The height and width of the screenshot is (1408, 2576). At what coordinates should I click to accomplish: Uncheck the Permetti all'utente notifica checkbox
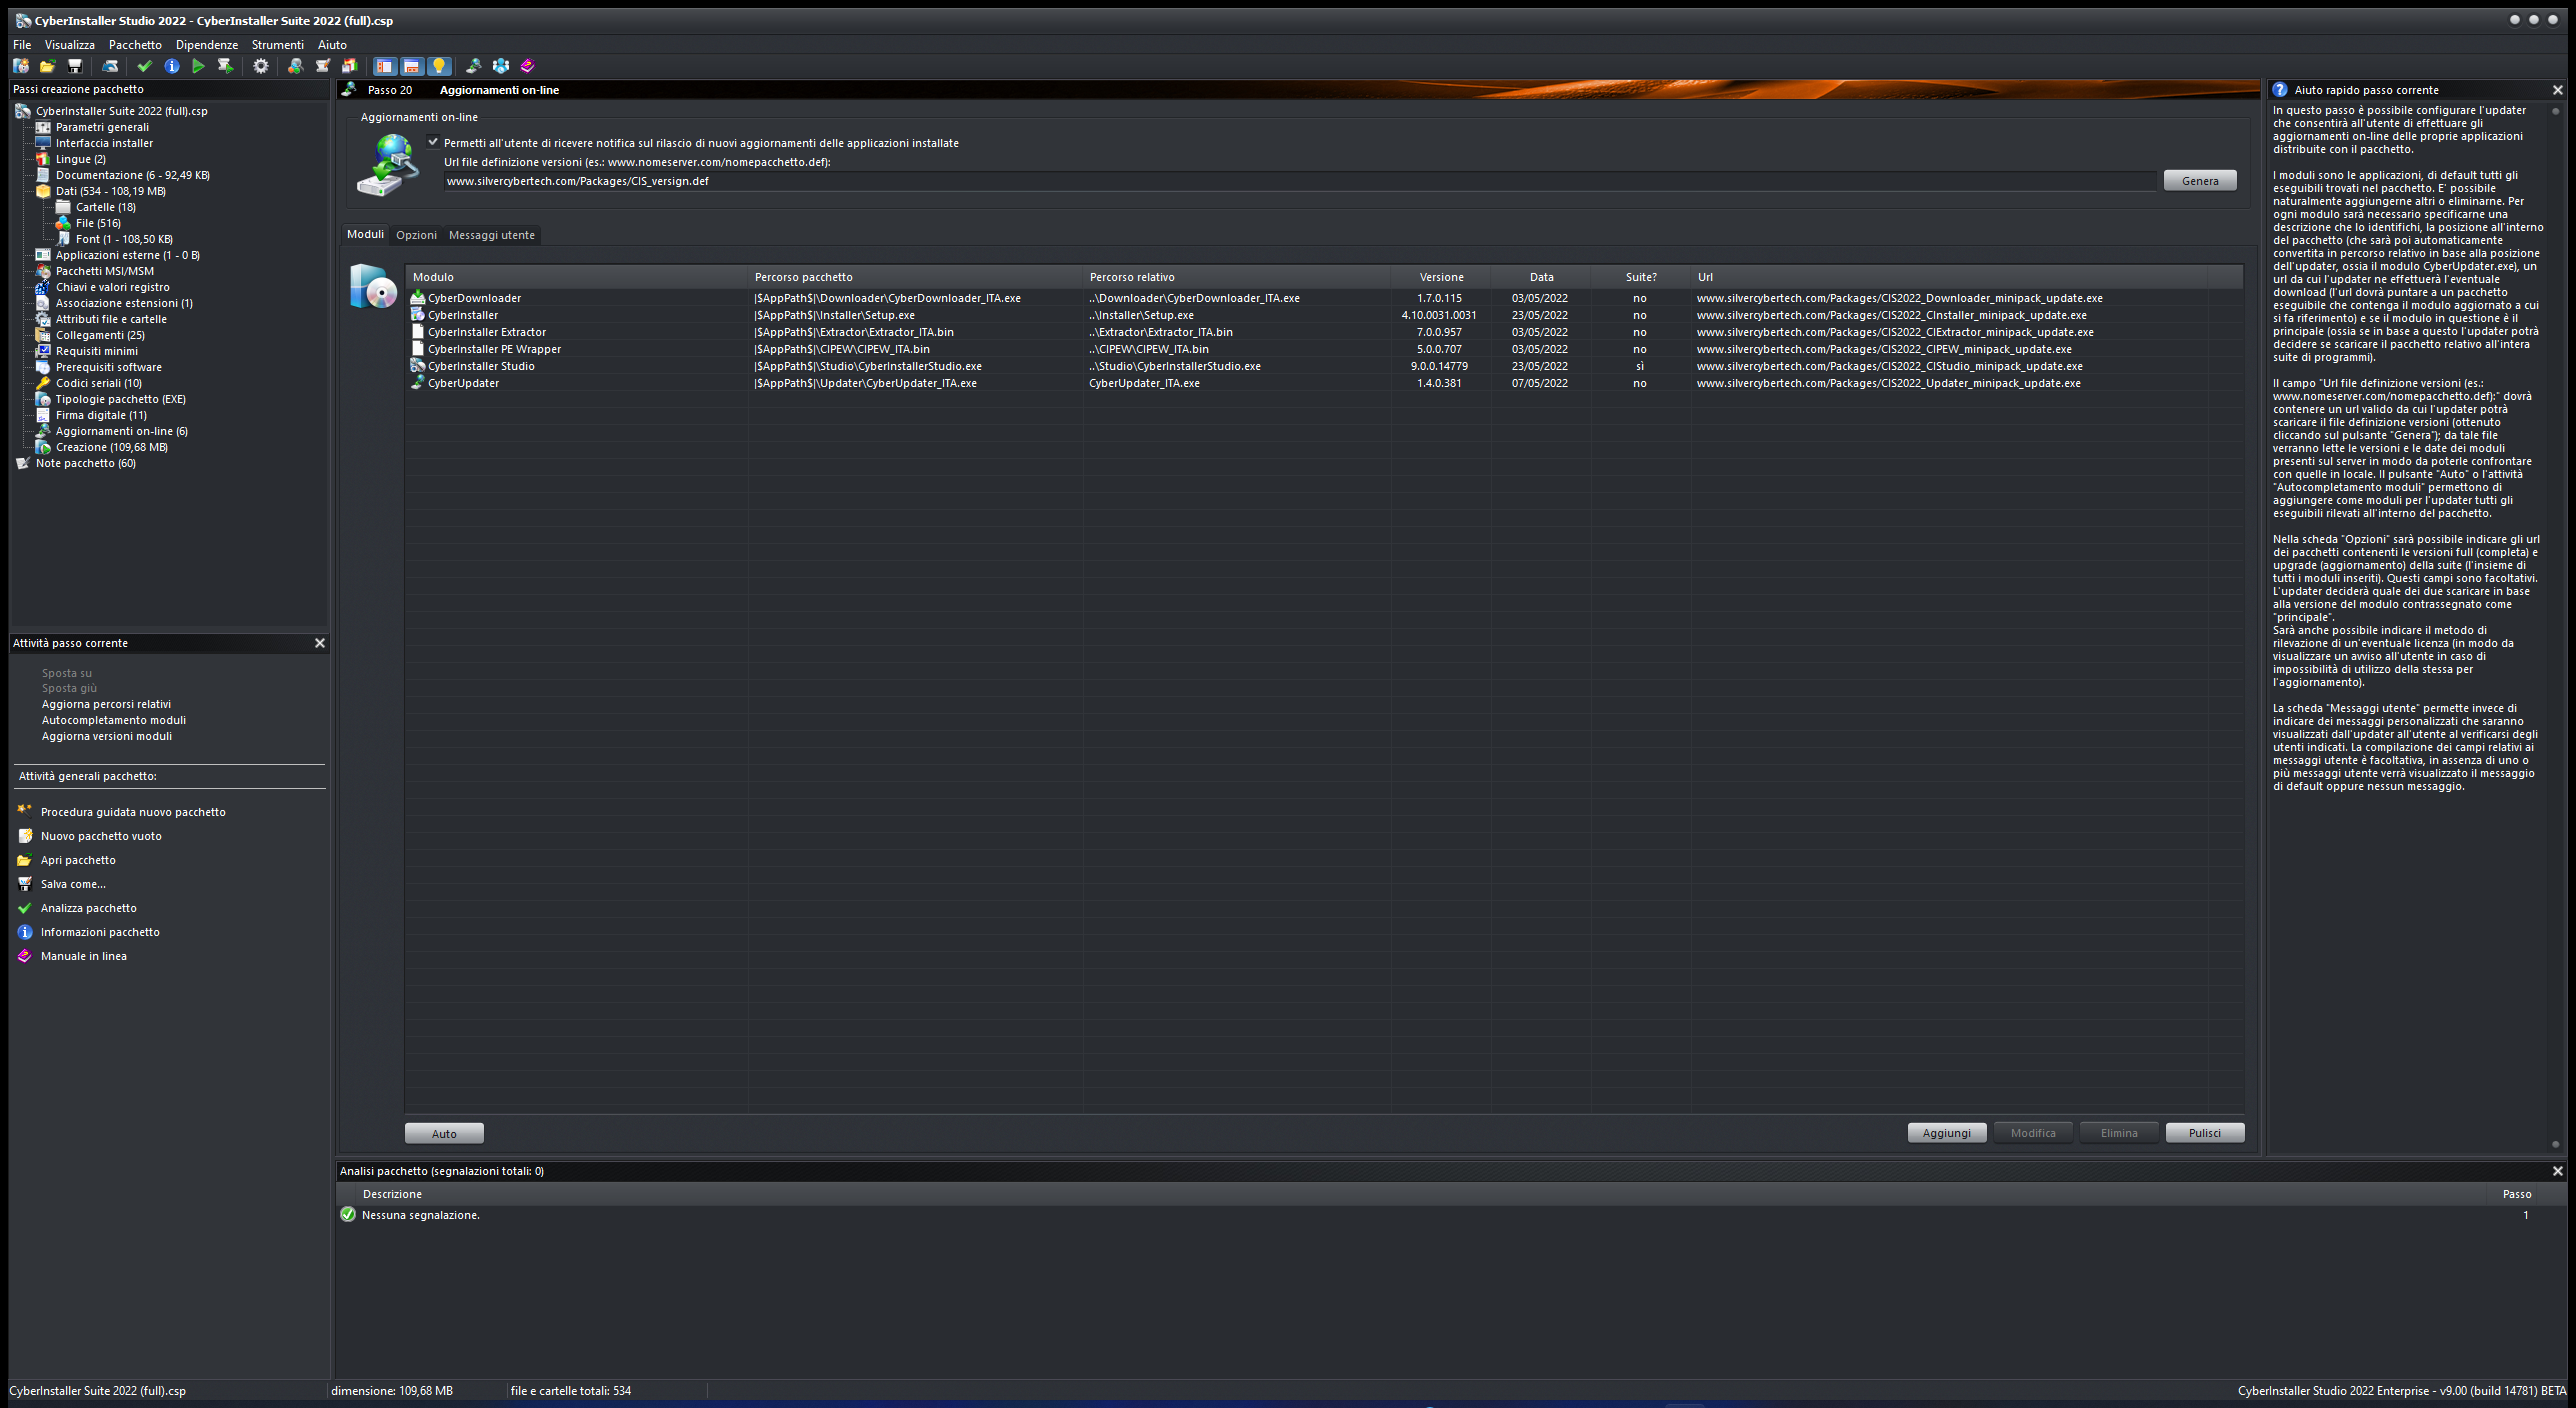(x=433, y=142)
